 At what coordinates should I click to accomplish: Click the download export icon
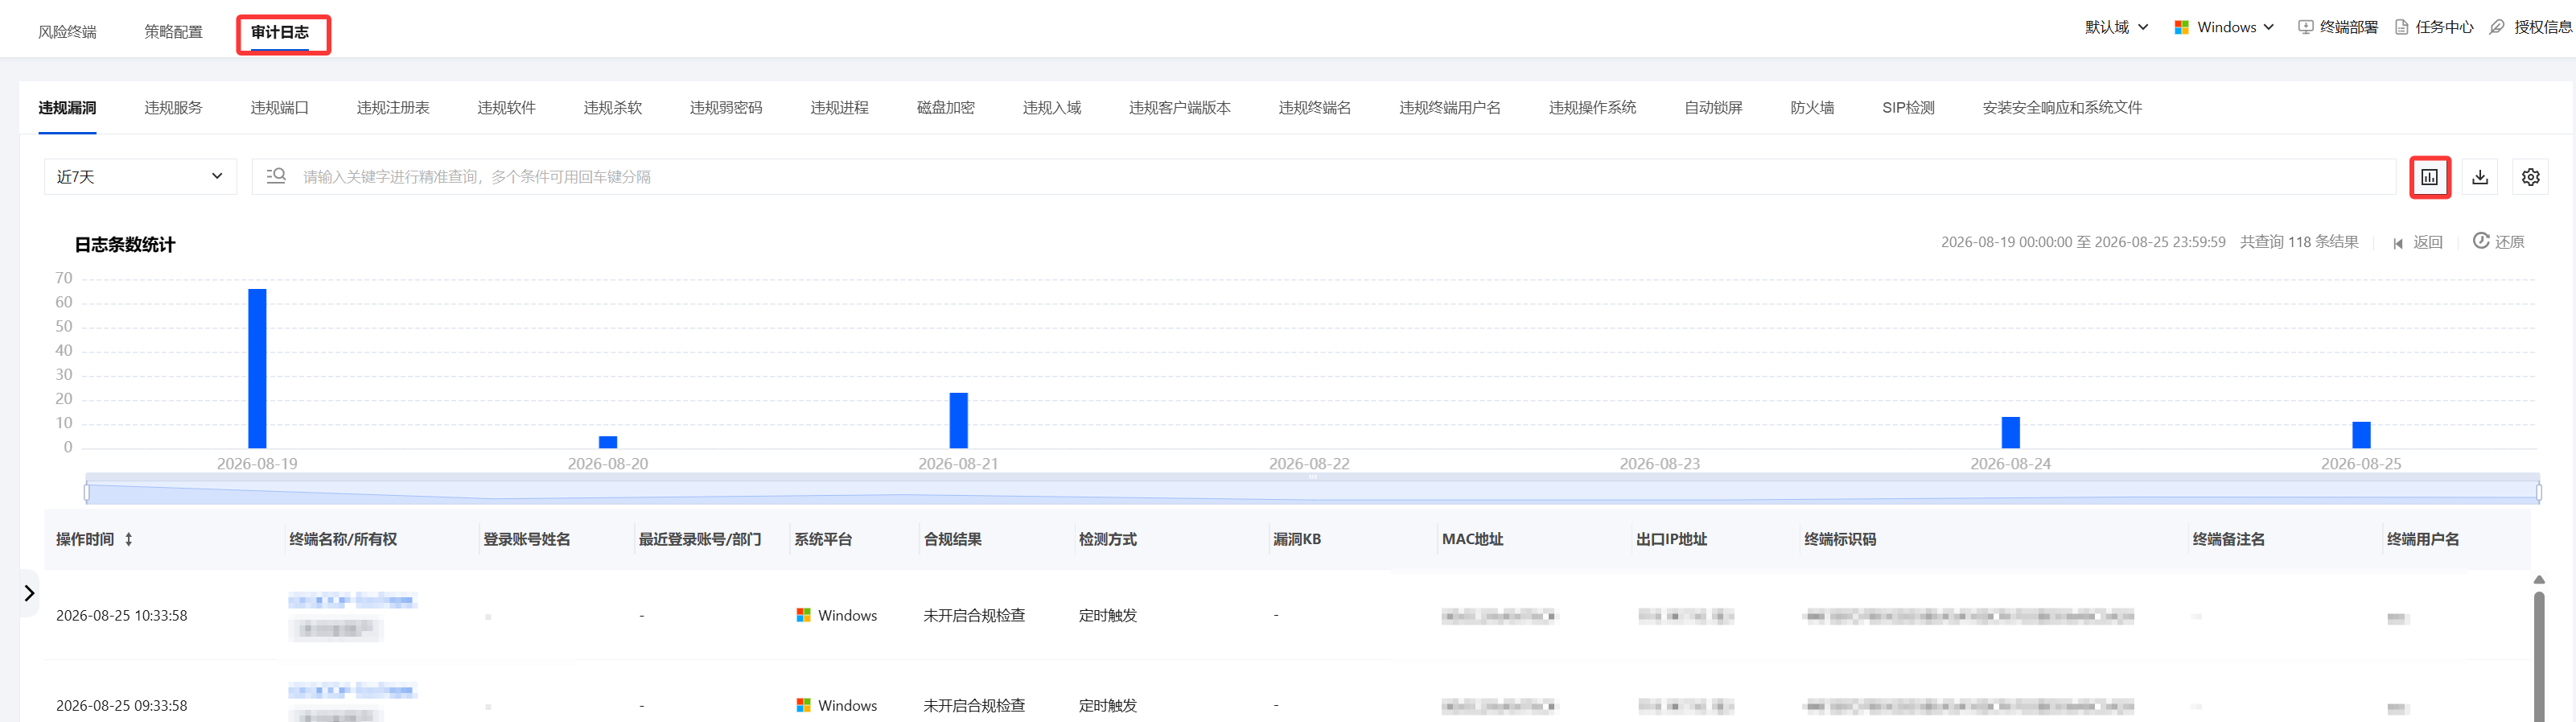[x=2480, y=177]
